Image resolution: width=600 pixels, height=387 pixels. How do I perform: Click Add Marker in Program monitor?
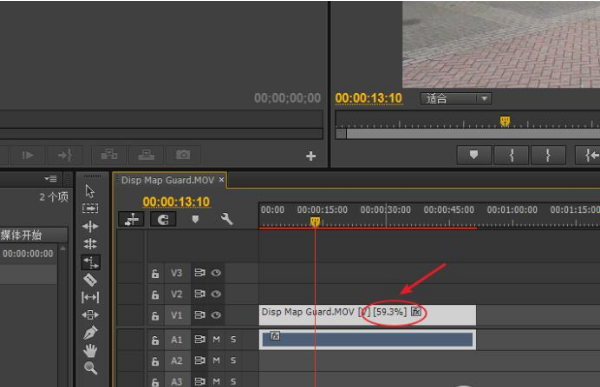[474, 155]
